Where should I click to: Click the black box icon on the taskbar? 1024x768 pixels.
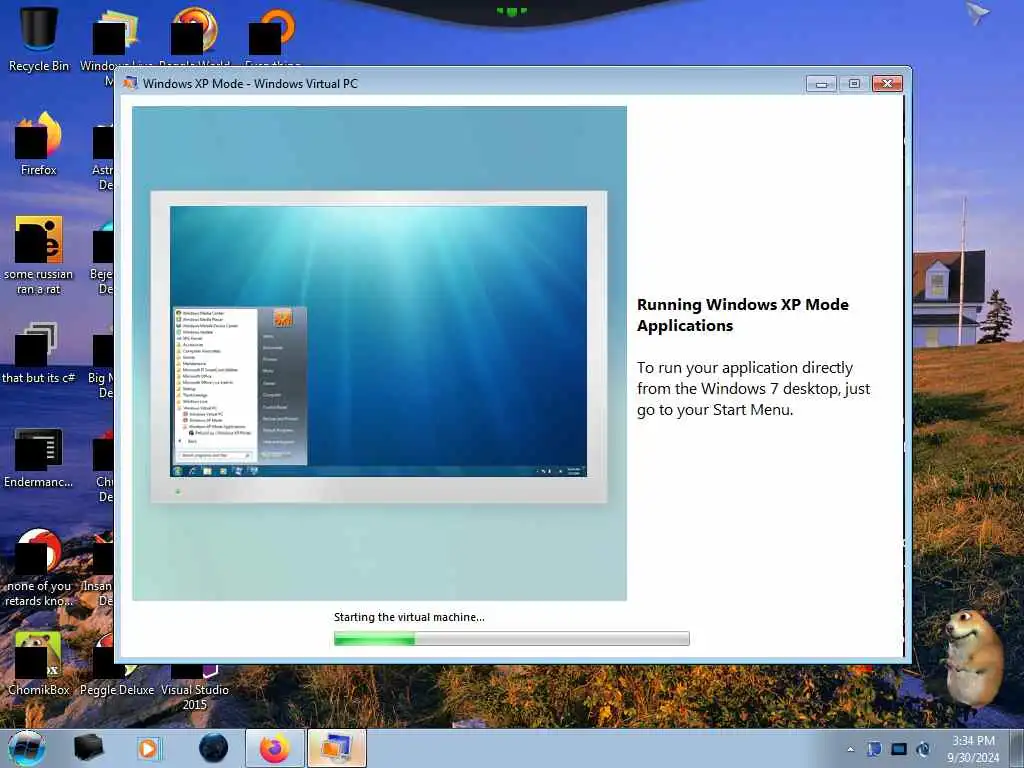(88, 748)
